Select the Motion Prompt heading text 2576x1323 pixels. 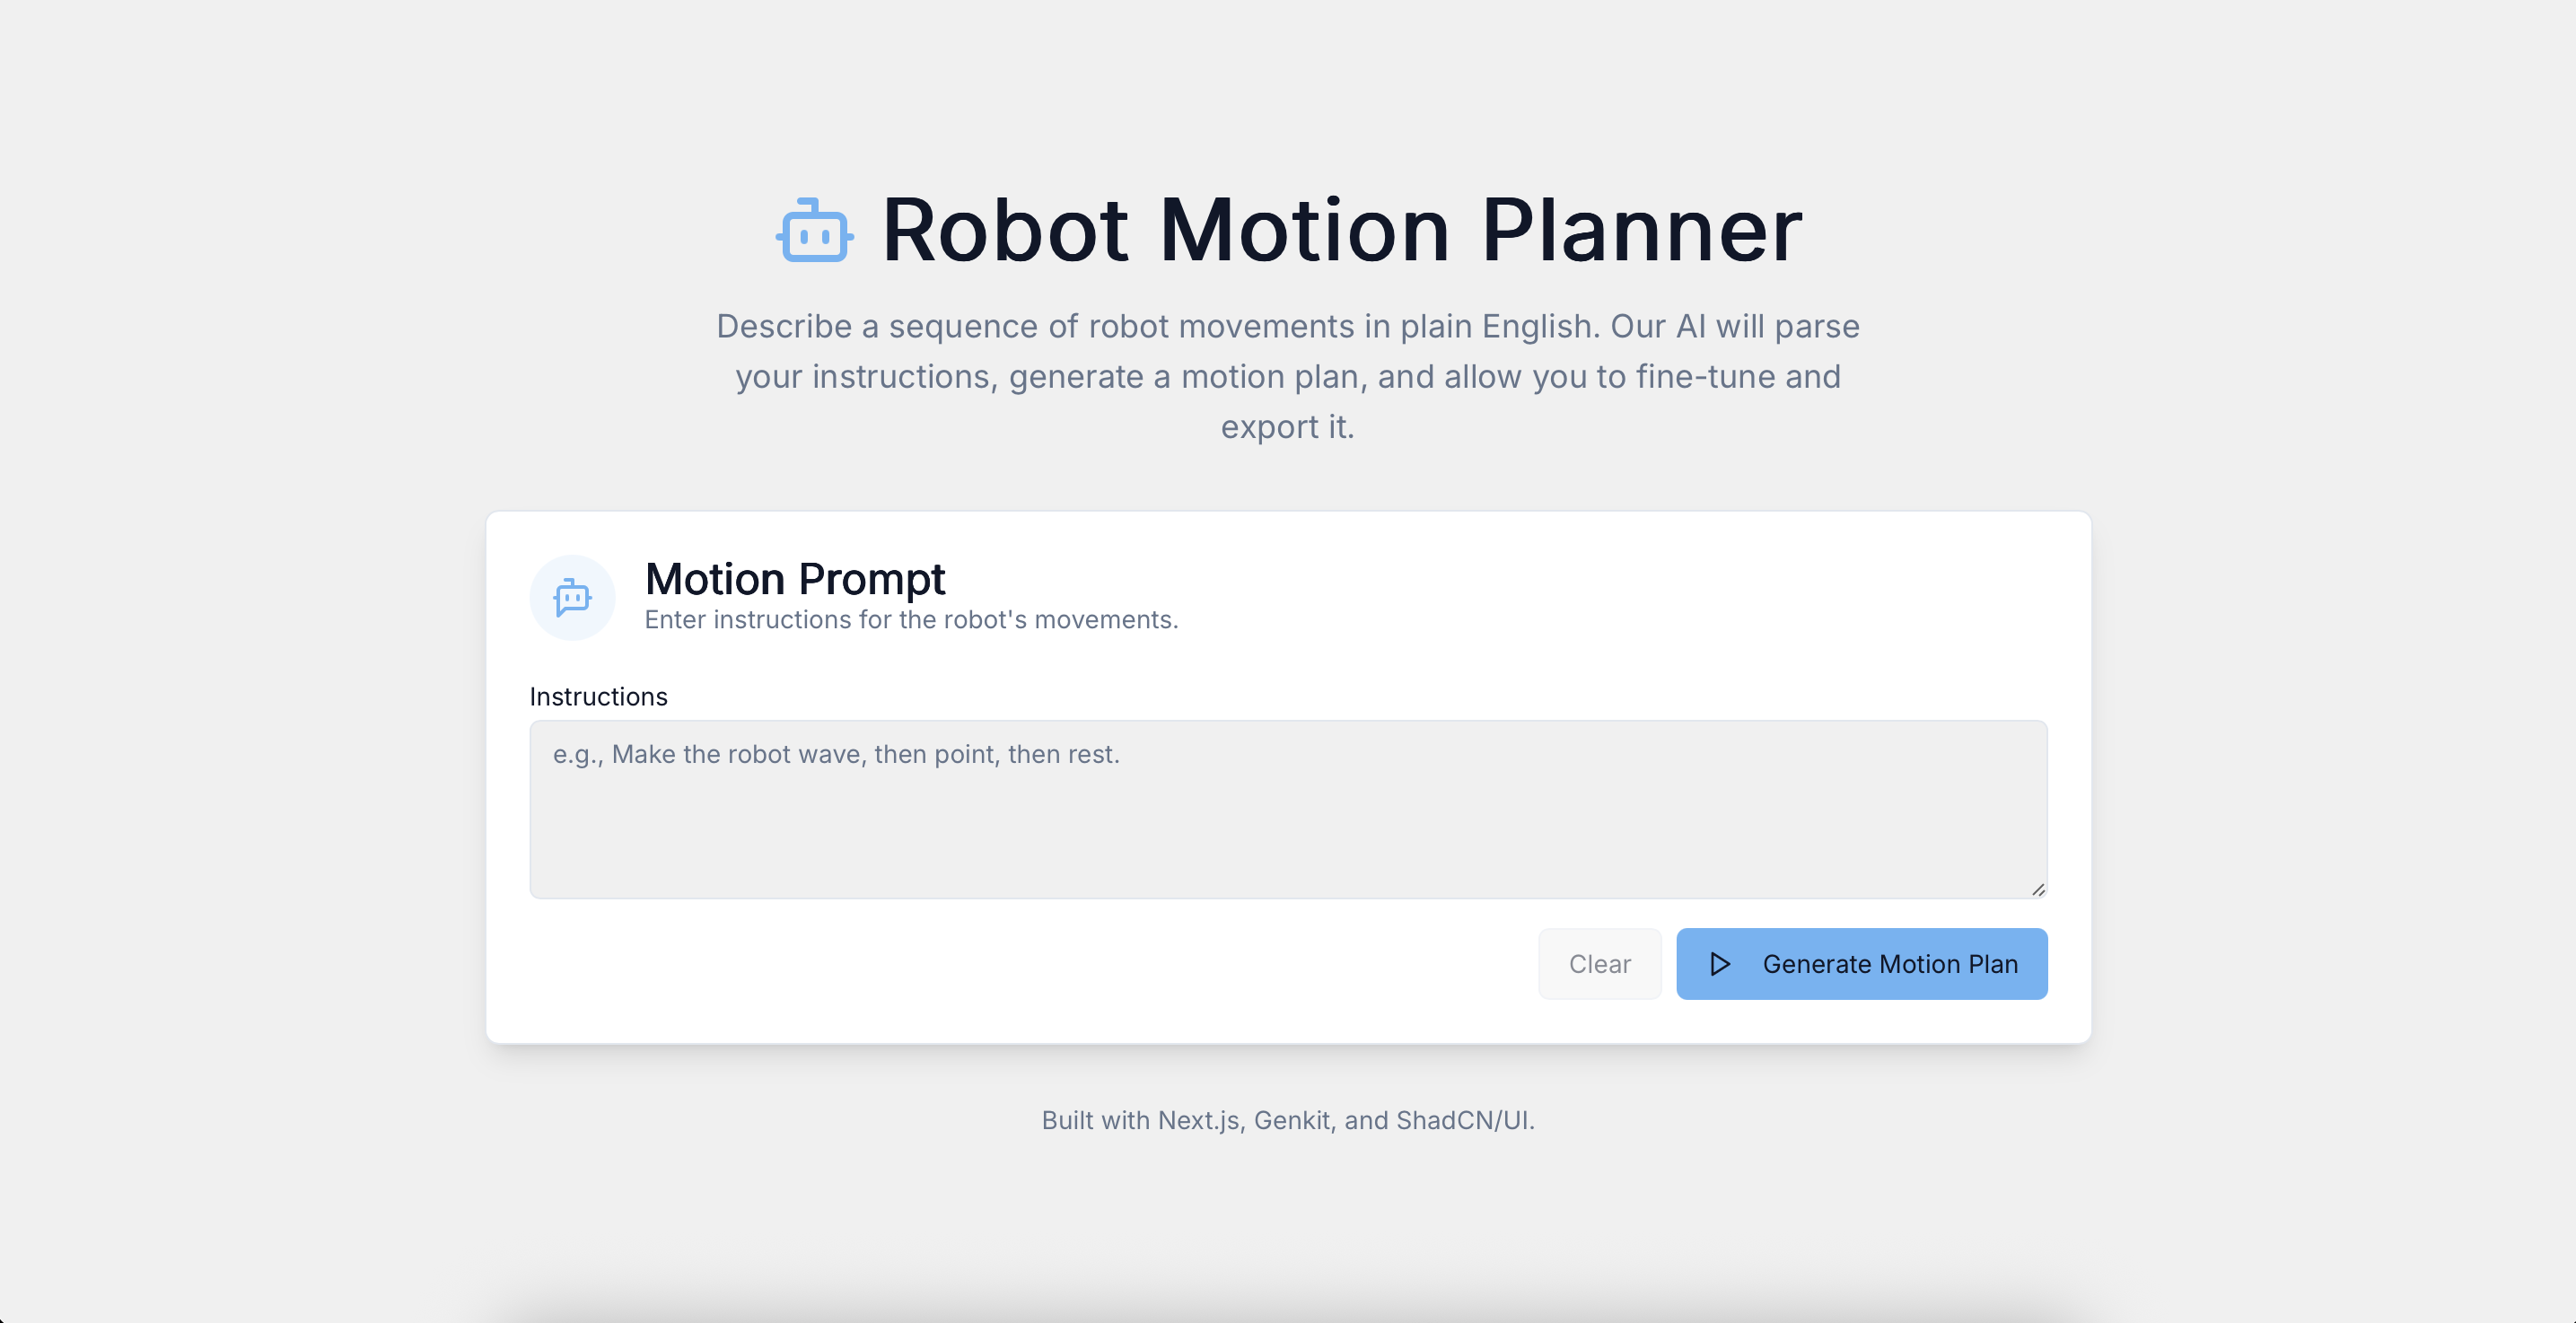[794, 578]
